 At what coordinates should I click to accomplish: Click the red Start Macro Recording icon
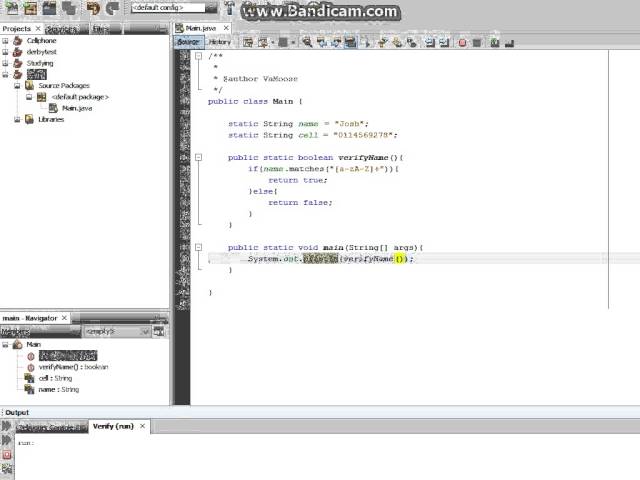click(x=462, y=42)
